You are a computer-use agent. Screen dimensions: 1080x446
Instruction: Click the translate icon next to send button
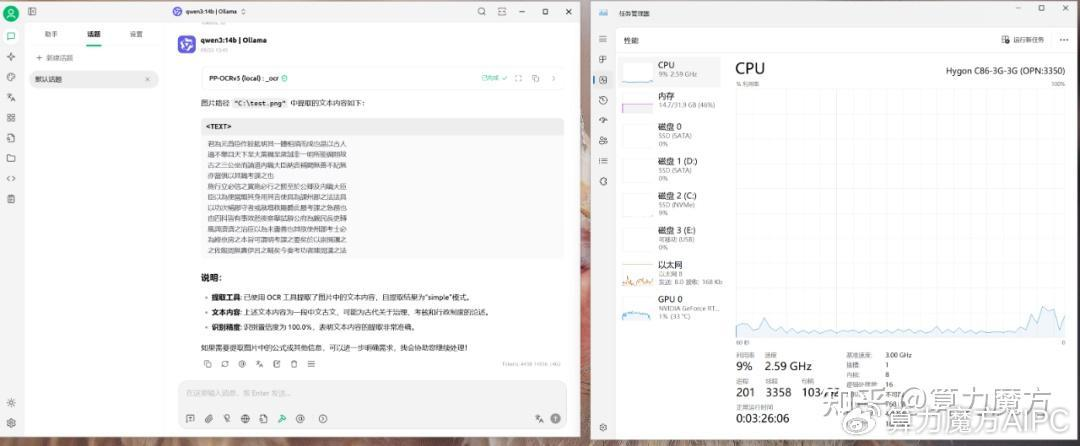tap(539, 418)
